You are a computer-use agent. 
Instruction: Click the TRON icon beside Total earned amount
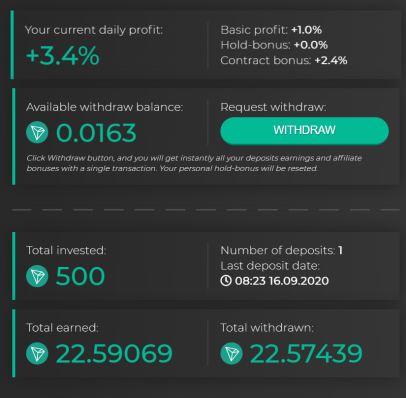coord(37,353)
